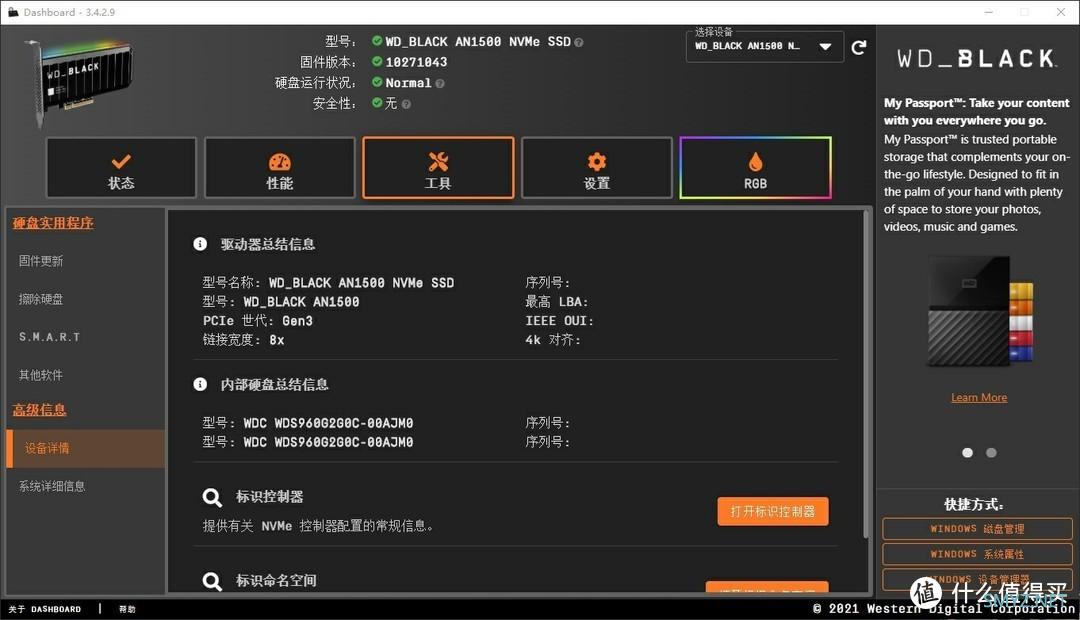Select second carousel dot in ad panel
Image resolution: width=1080 pixels, height=620 pixels.
coord(991,453)
